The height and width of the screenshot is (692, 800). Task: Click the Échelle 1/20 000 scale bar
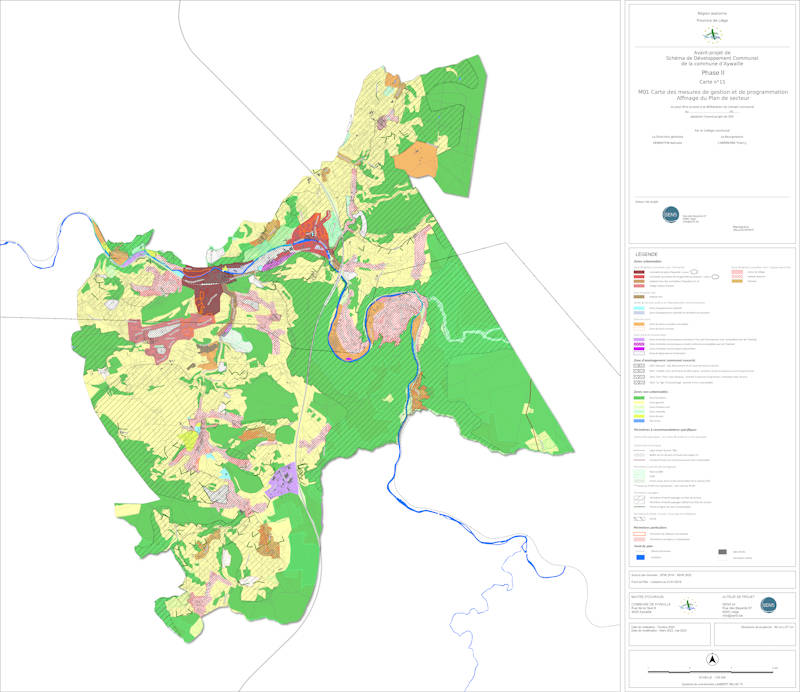pos(710,671)
